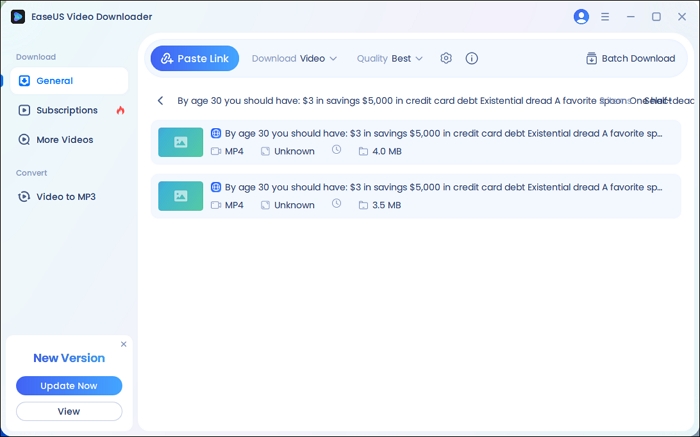
Task: Open settings via the gear icon
Action: click(x=446, y=59)
